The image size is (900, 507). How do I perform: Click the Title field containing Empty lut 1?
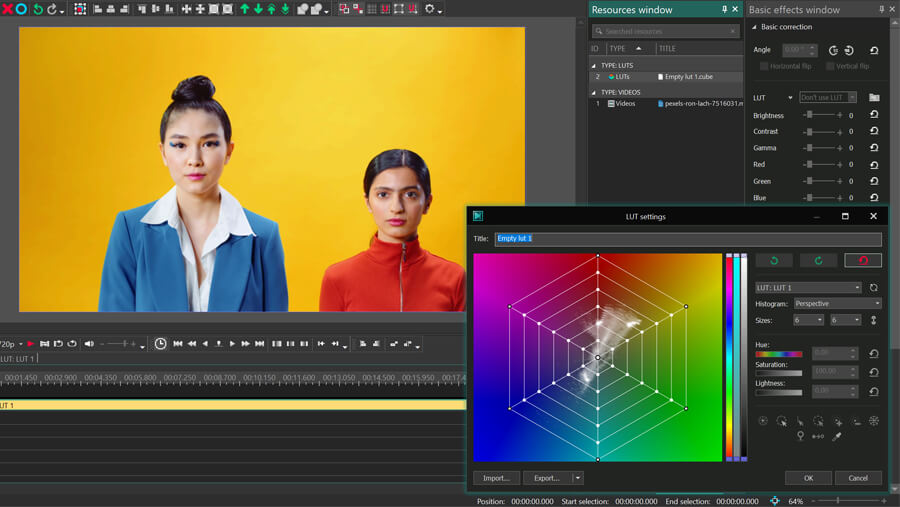[x=688, y=239]
